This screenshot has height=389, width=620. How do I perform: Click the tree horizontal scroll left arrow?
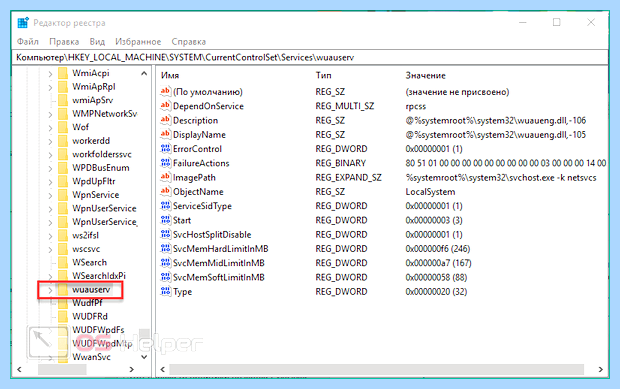[x=19, y=369]
